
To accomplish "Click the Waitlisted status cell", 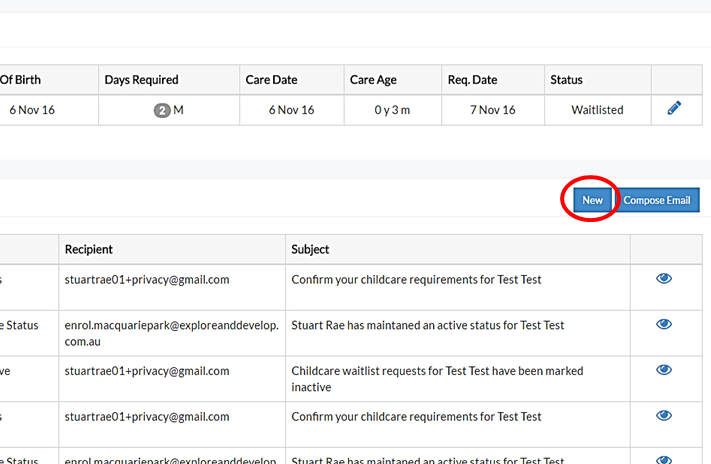I will coord(597,110).
